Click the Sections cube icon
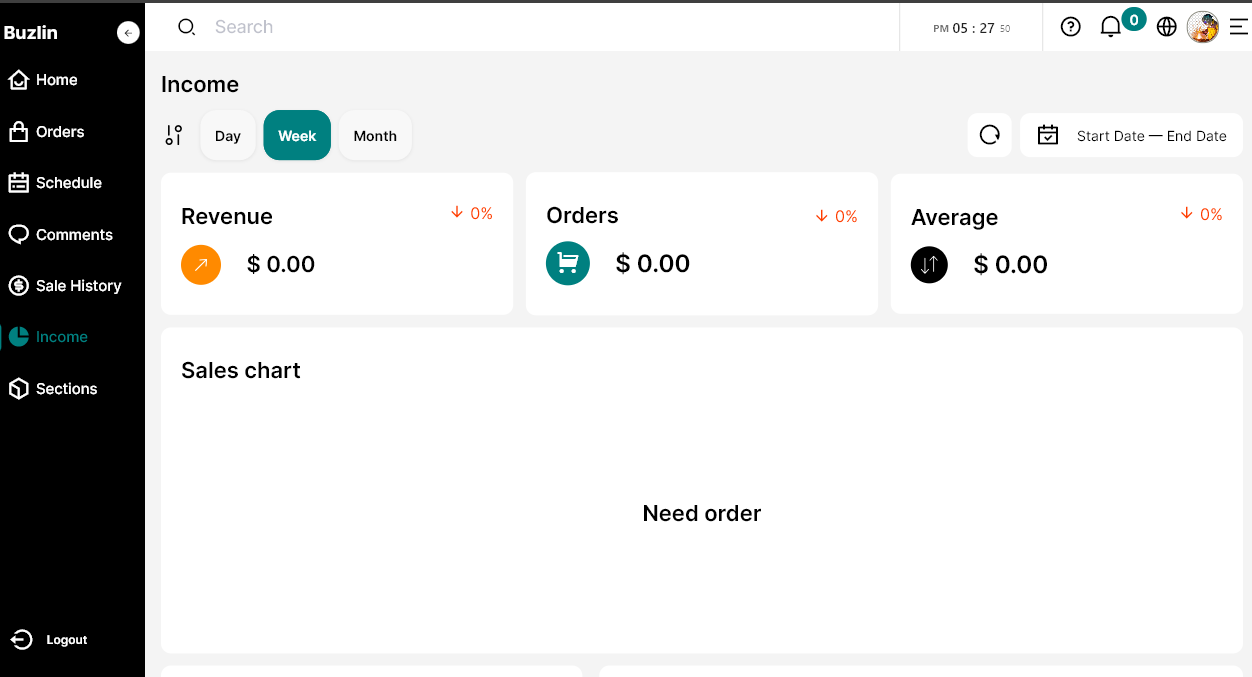The height and width of the screenshot is (677, 1252). tap(18, 389)
